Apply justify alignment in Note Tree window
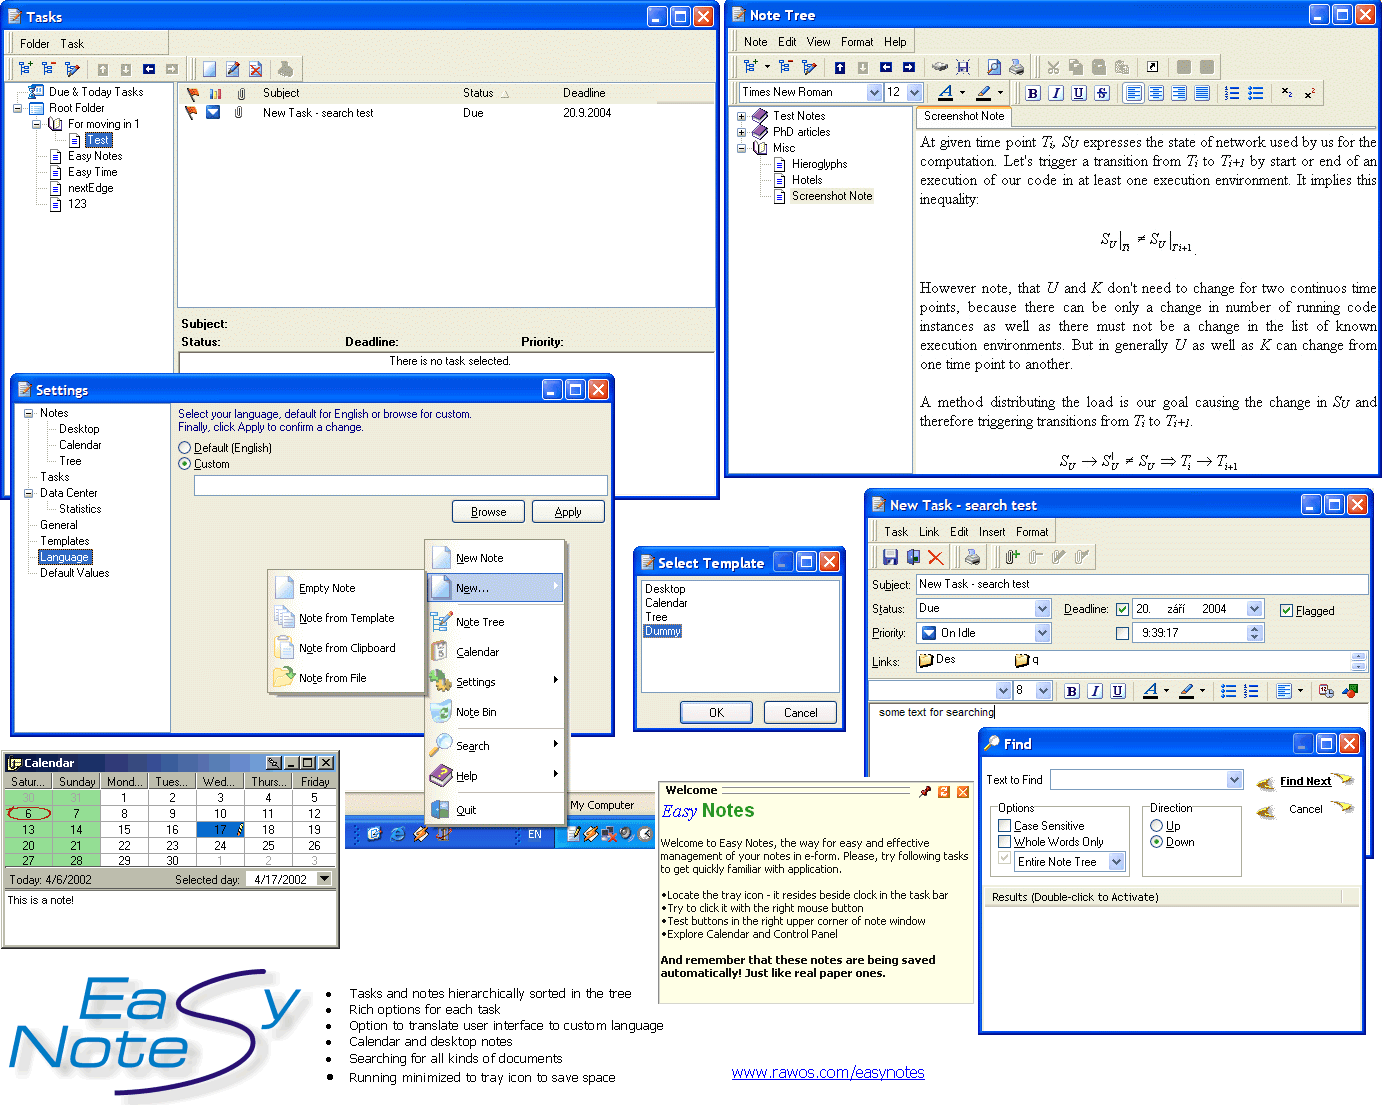 point(1202,93)
